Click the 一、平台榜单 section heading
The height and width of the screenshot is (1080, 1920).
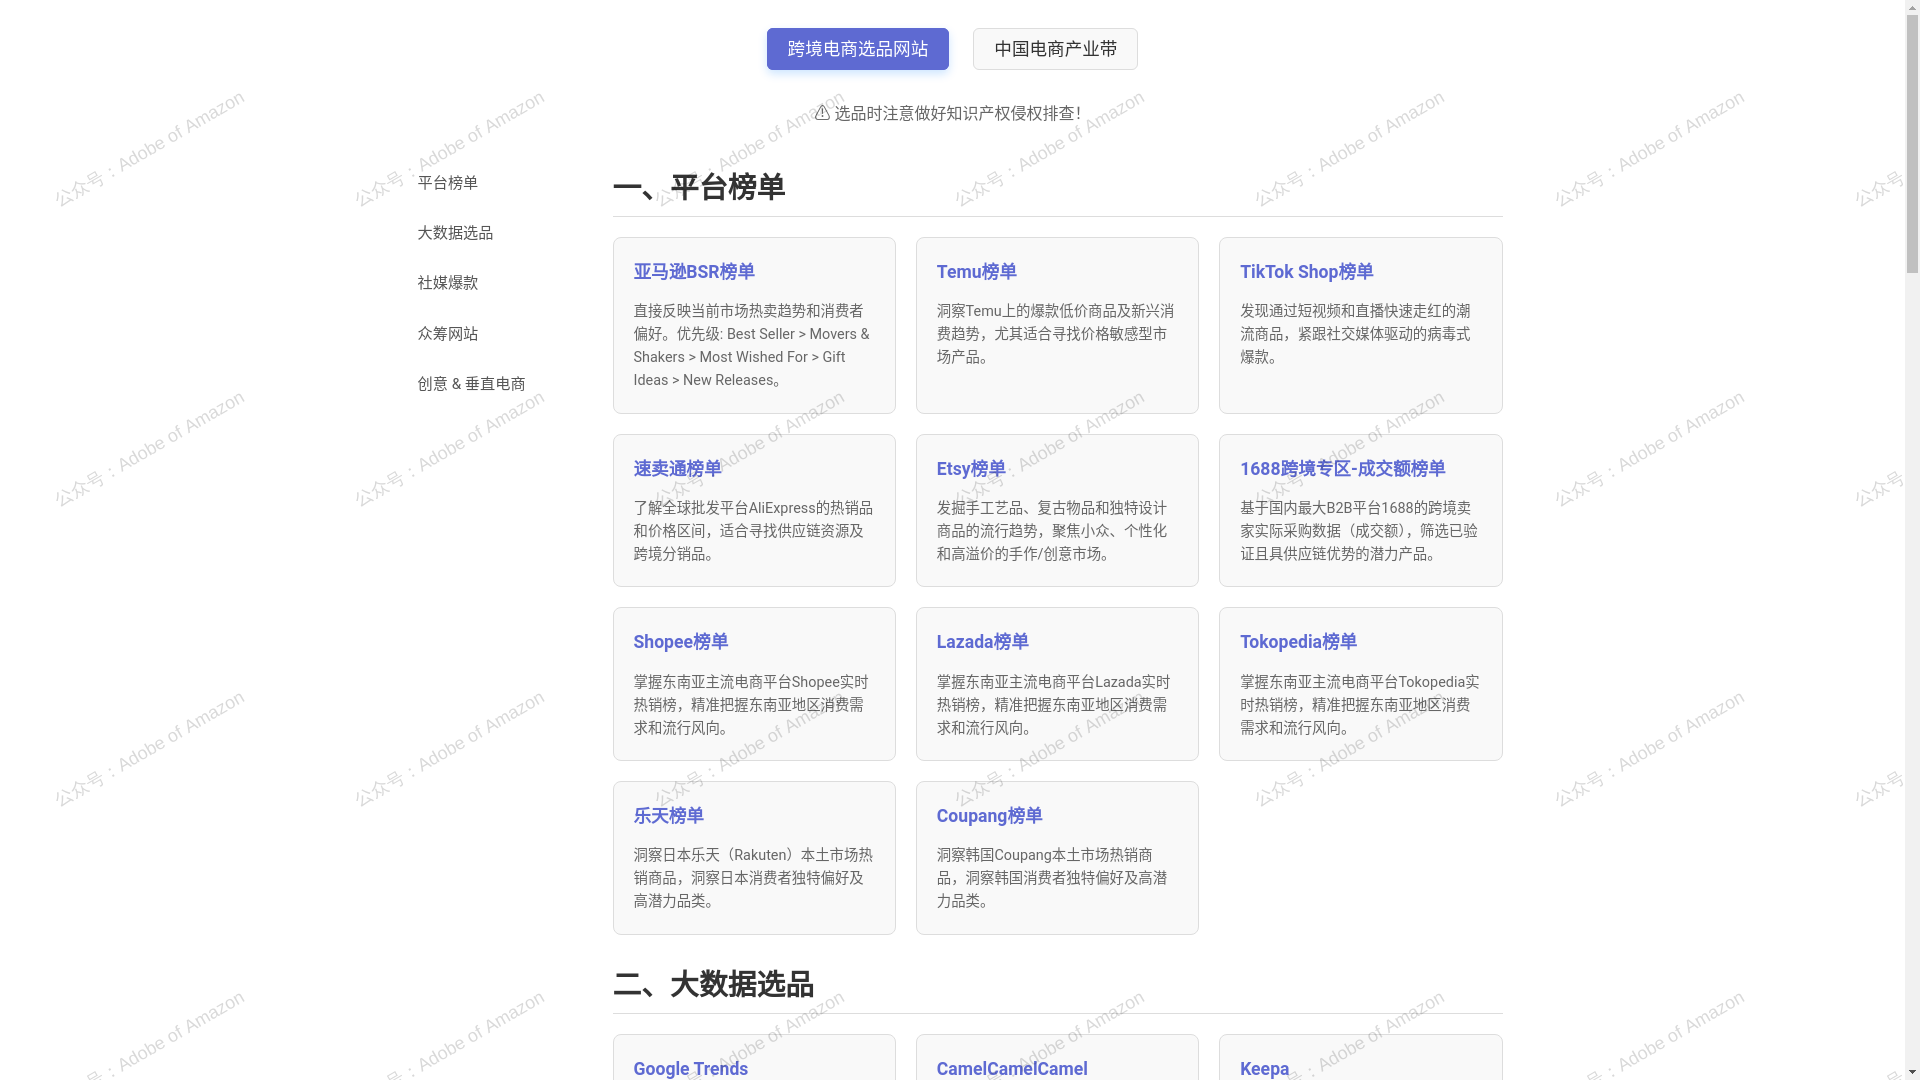pos(699,187)
